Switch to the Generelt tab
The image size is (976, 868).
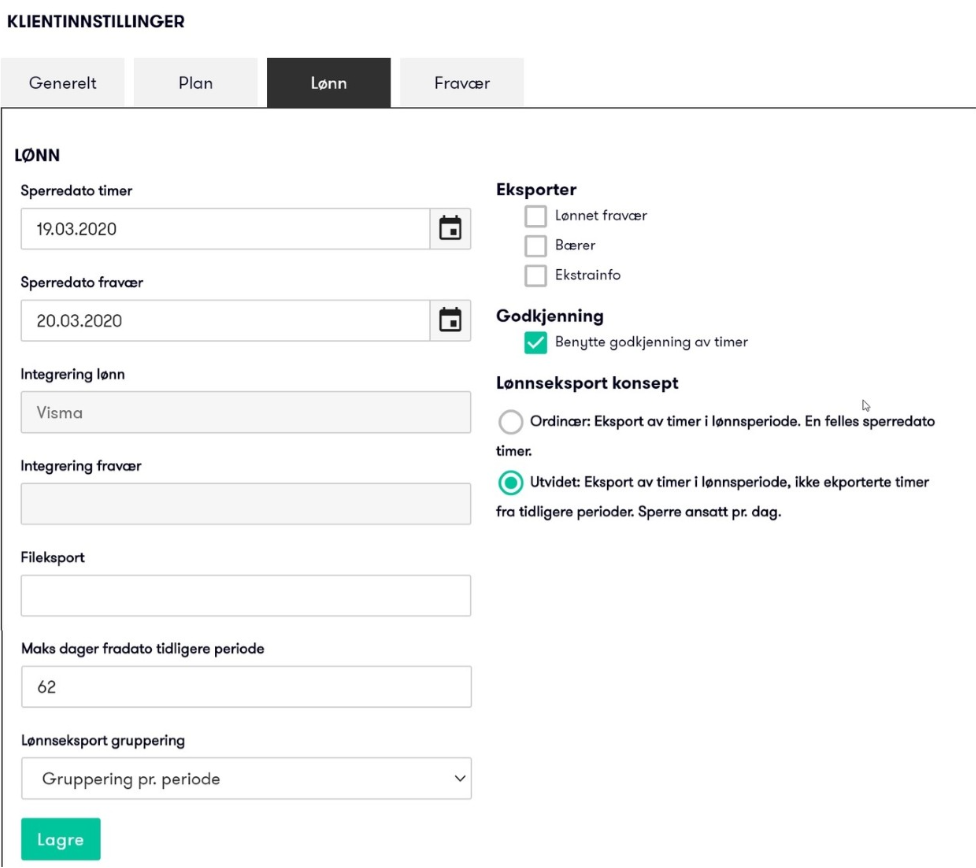pyautogui.click(x=62, y=83)
